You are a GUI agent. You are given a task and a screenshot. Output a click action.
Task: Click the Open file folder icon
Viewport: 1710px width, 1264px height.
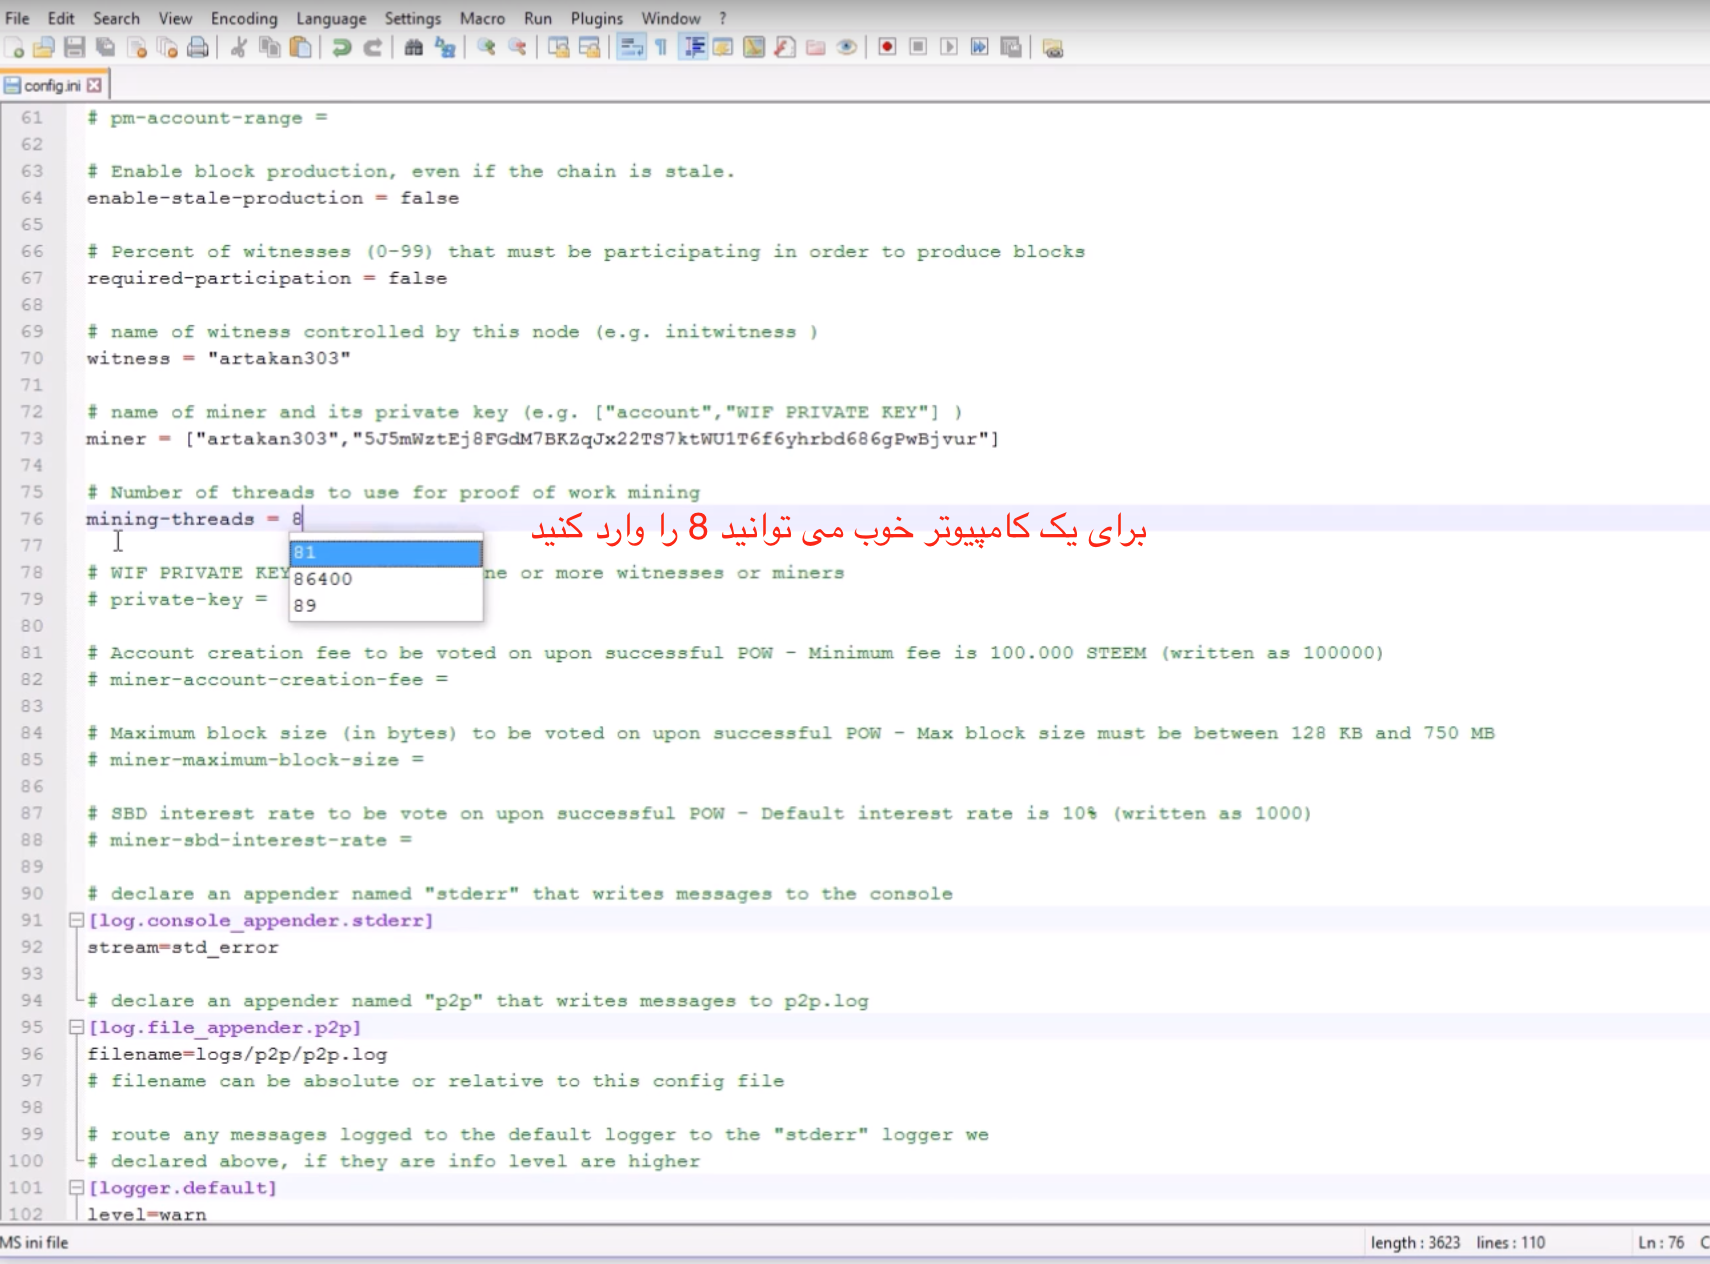pos(44,47)
